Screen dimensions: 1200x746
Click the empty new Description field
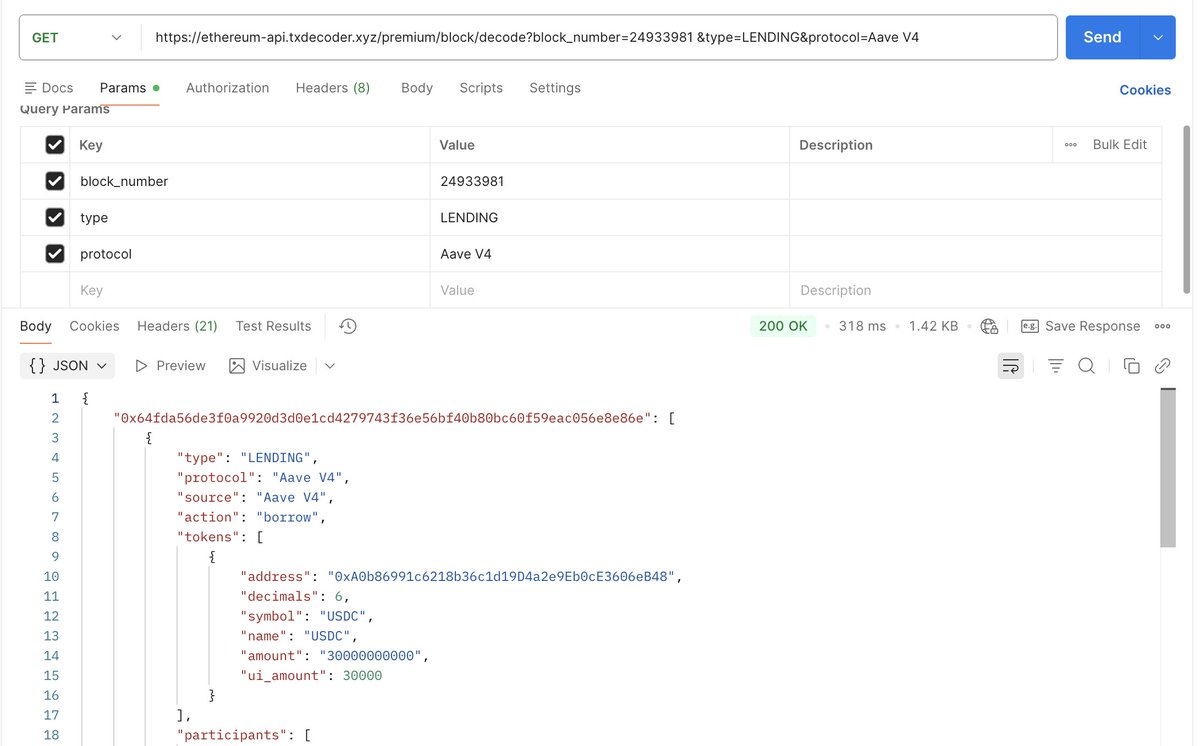coord(976,290)
